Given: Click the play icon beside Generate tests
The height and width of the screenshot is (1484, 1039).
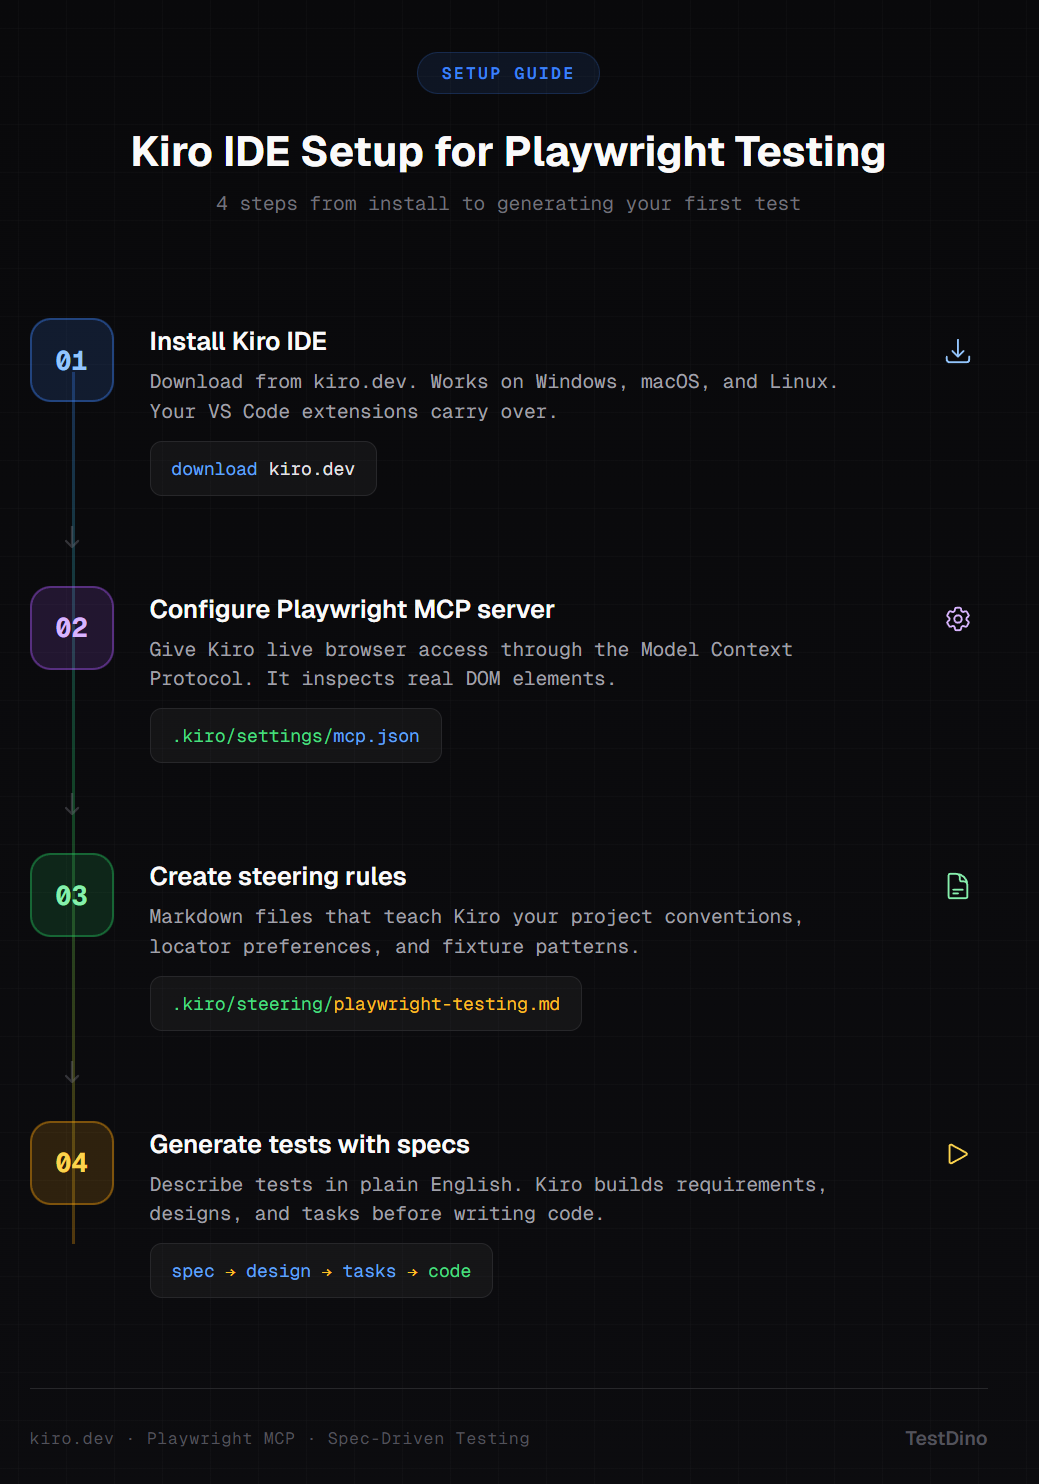Looking at the screenshot, I should (x=958, y=1154).
